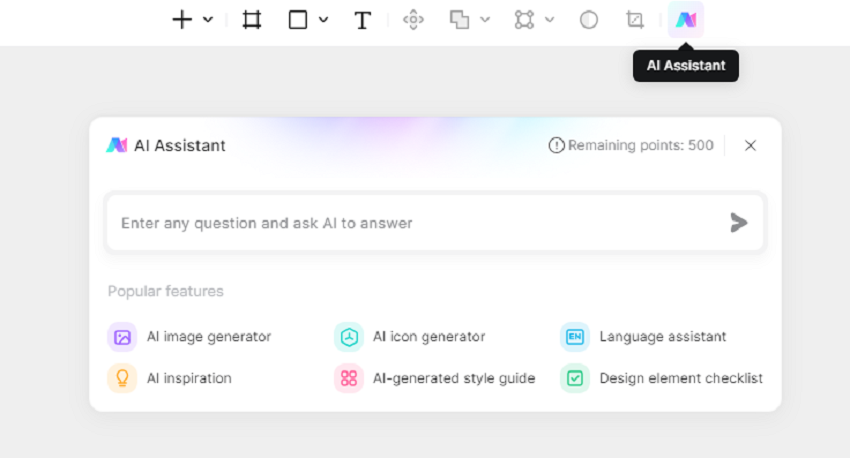Click the mask circle icon

(589, 20)
